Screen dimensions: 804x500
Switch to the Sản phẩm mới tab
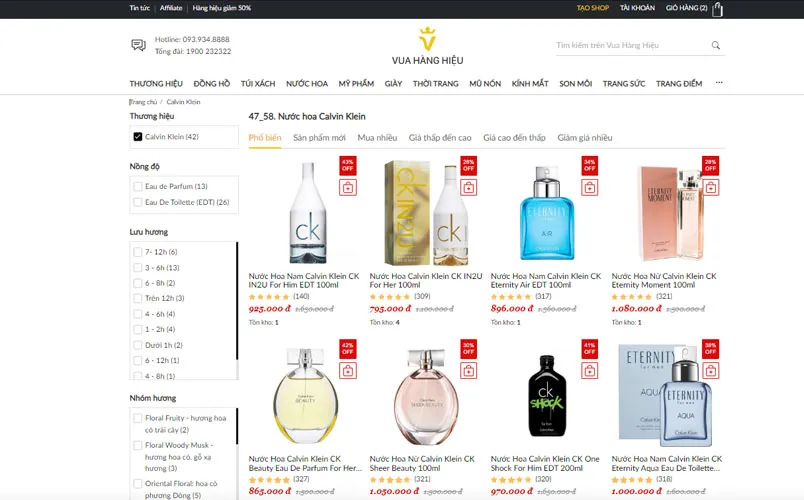pos(319,137)
